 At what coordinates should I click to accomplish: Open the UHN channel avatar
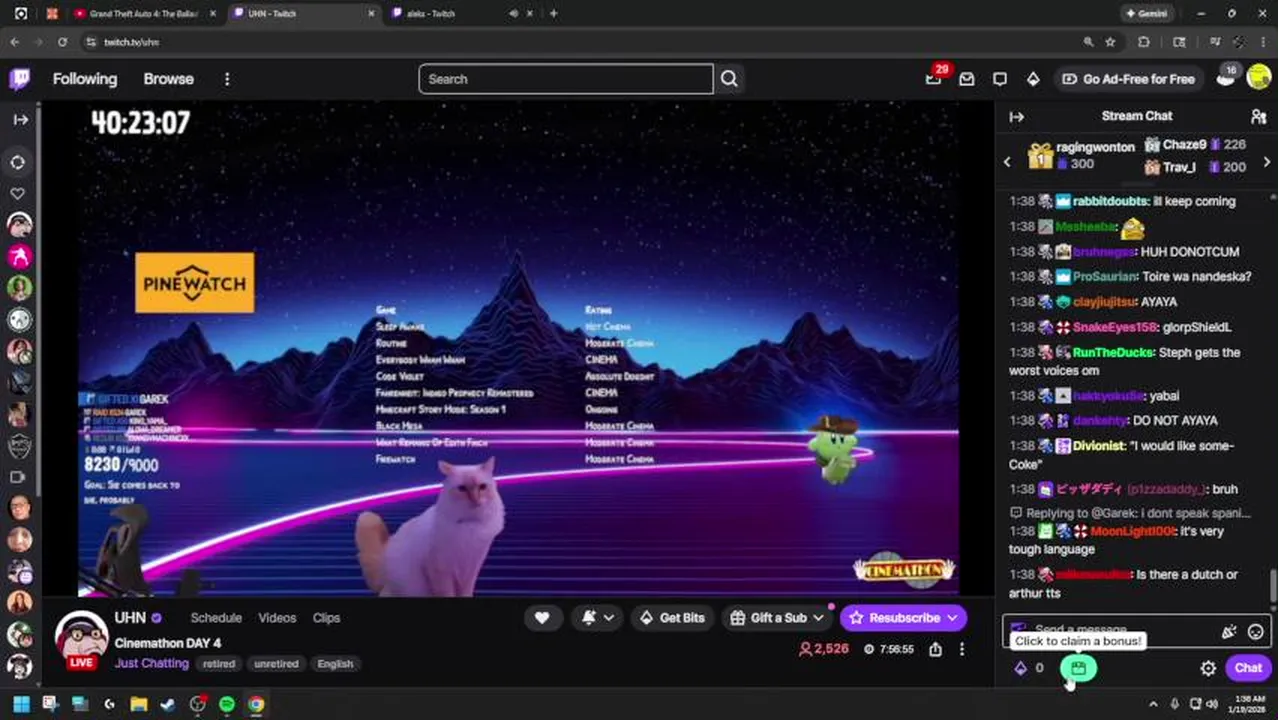81,637
